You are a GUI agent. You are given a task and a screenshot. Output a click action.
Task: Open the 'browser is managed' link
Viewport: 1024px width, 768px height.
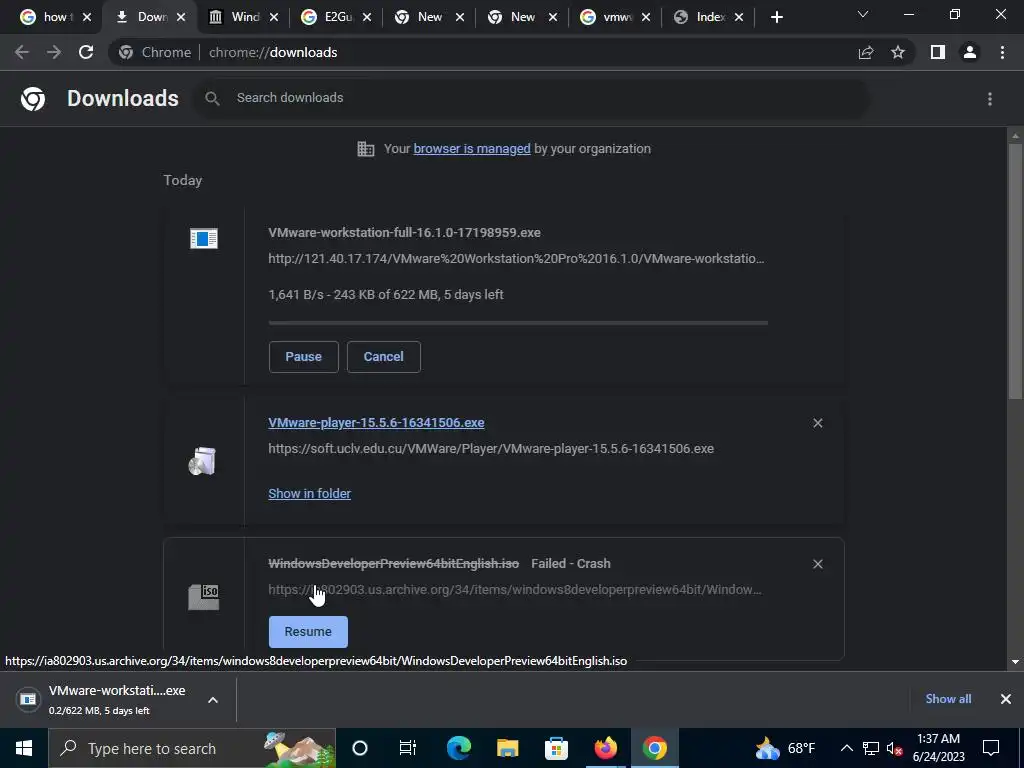pos(472,149)
